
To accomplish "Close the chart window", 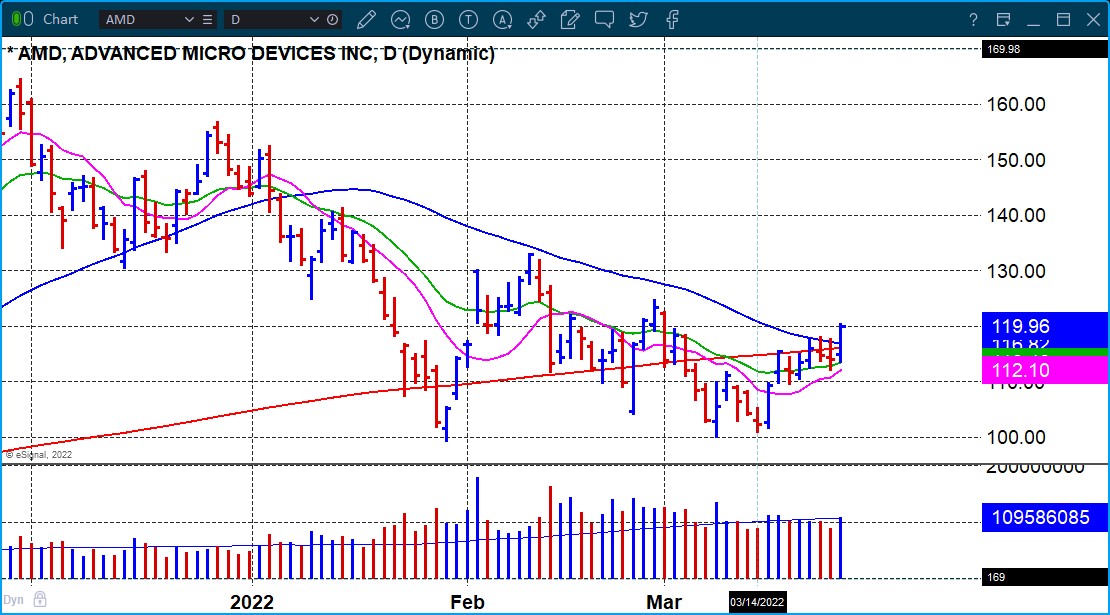I will [x=1094, y=20].
